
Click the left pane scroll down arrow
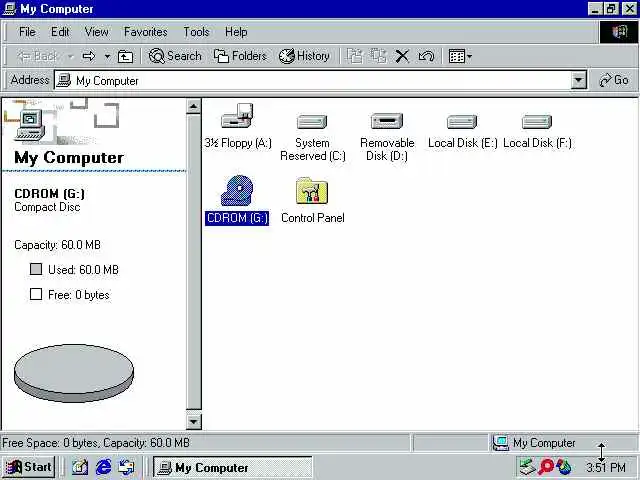[x=193, y=421]
